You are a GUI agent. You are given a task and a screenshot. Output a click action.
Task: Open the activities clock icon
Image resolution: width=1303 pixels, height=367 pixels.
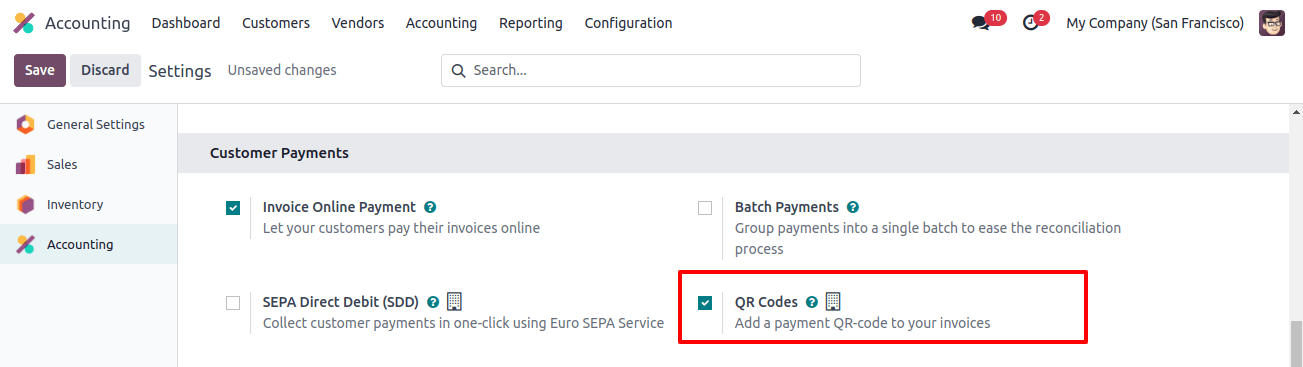[x=1030, y=23]
